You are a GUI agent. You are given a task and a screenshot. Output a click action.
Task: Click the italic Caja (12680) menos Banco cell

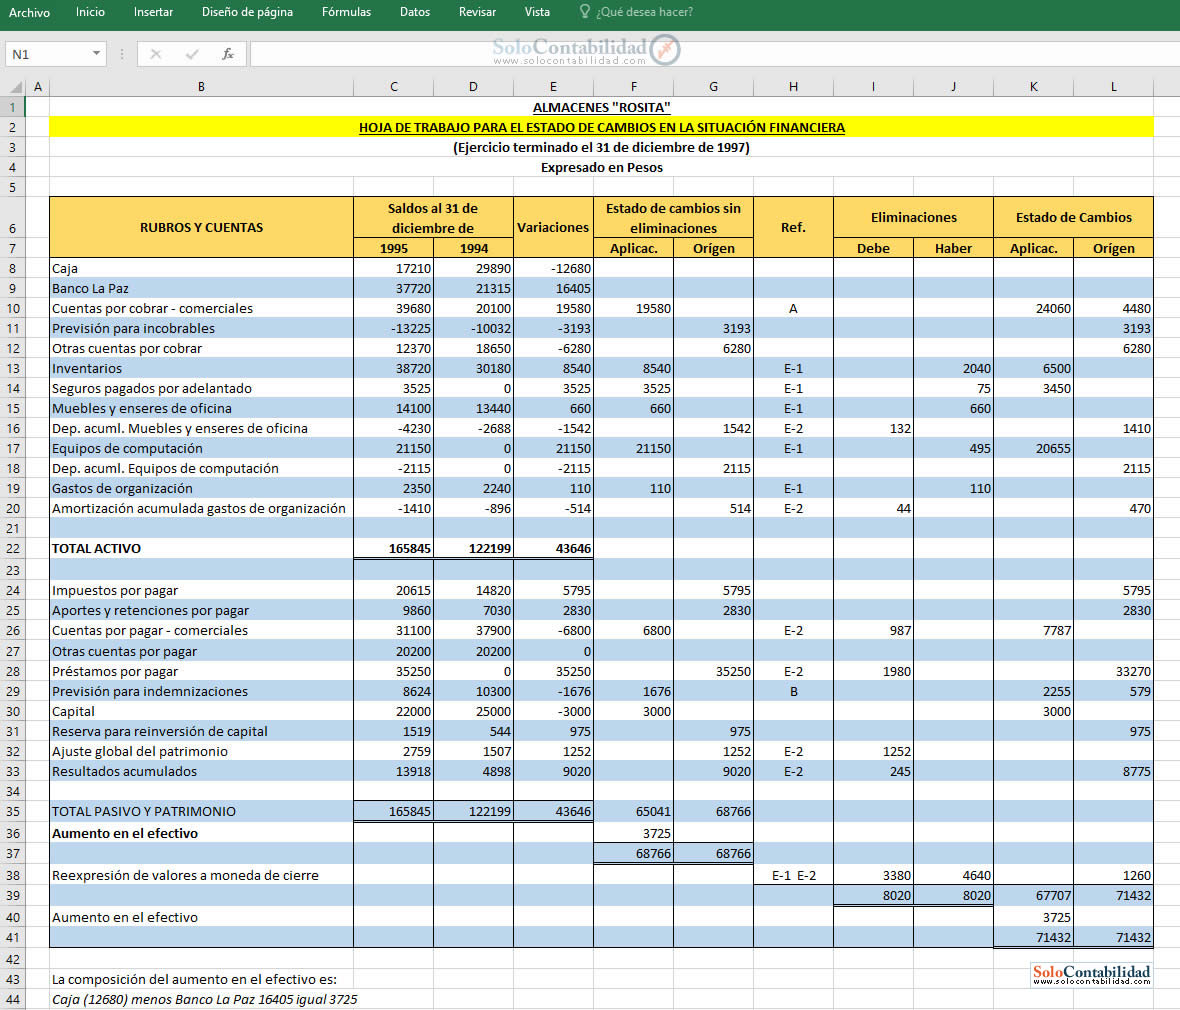[x=205, y=999]
